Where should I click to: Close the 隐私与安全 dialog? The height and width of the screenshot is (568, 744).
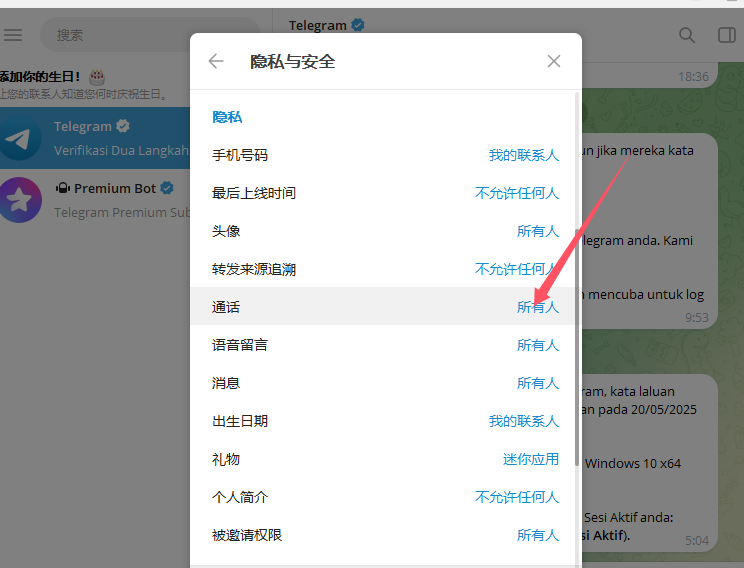coord(554,61)
